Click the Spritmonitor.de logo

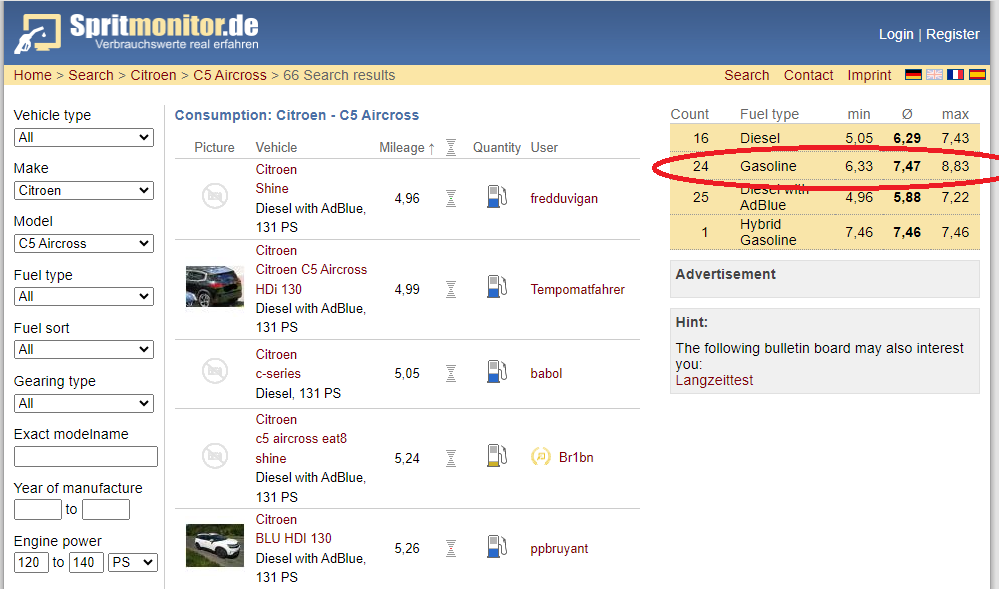click(x=137, y=33)
